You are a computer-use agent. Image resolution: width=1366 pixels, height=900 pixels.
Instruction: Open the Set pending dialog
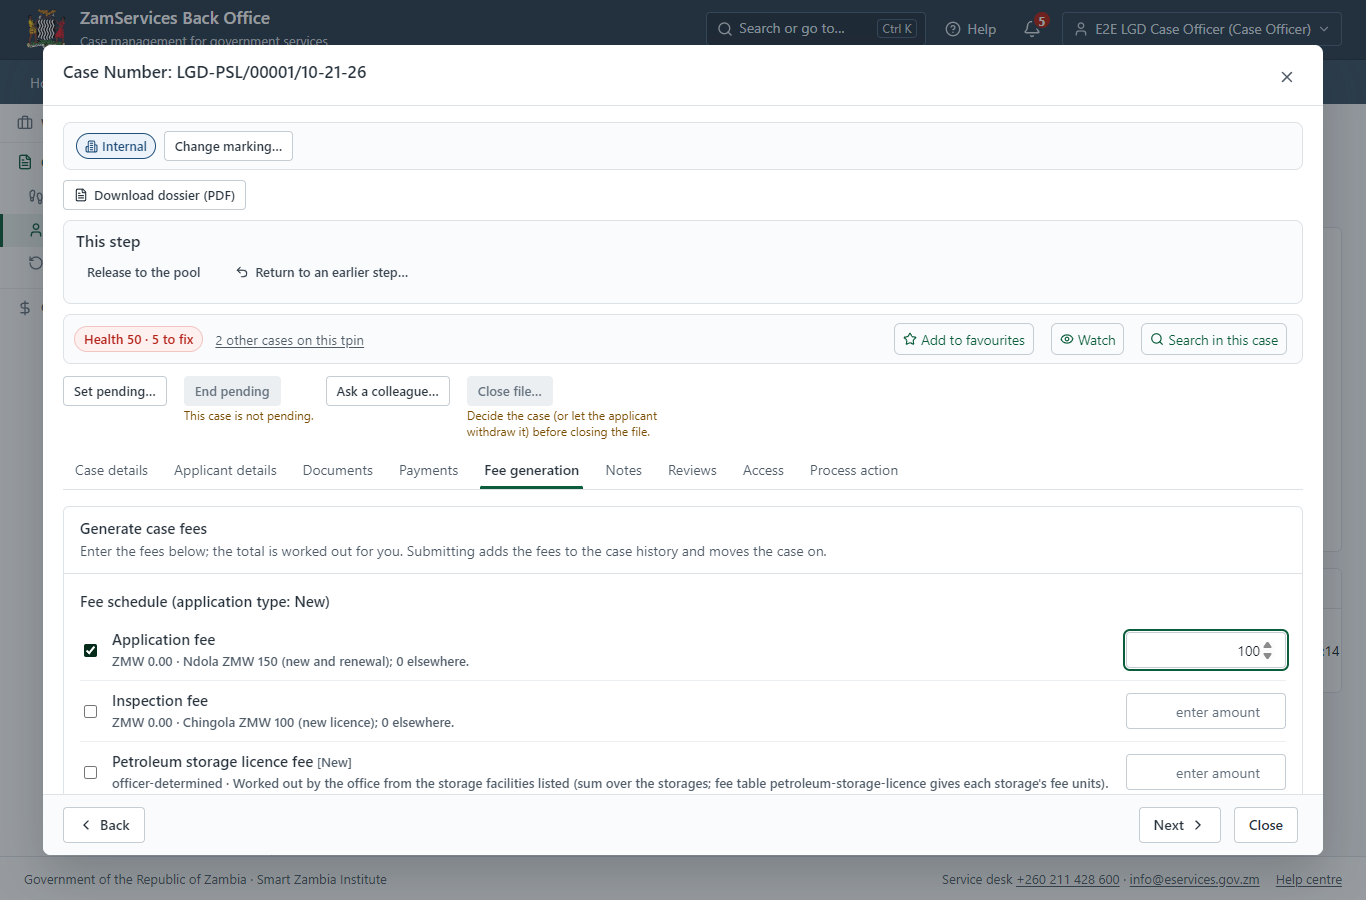(115, 391)
